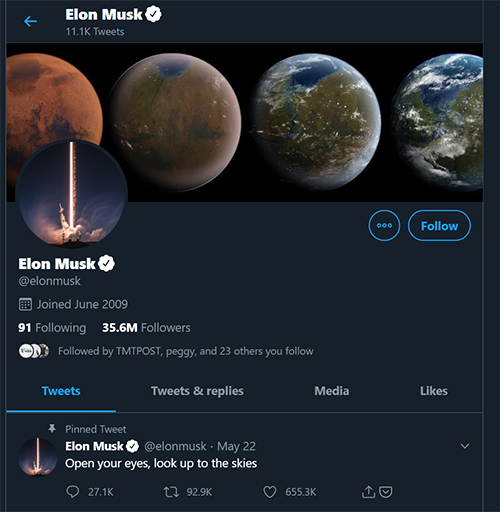Image resolution: width=500 pixels, height=512 pixels.
Task: View the Likes tab
Action: pos(434,391)
